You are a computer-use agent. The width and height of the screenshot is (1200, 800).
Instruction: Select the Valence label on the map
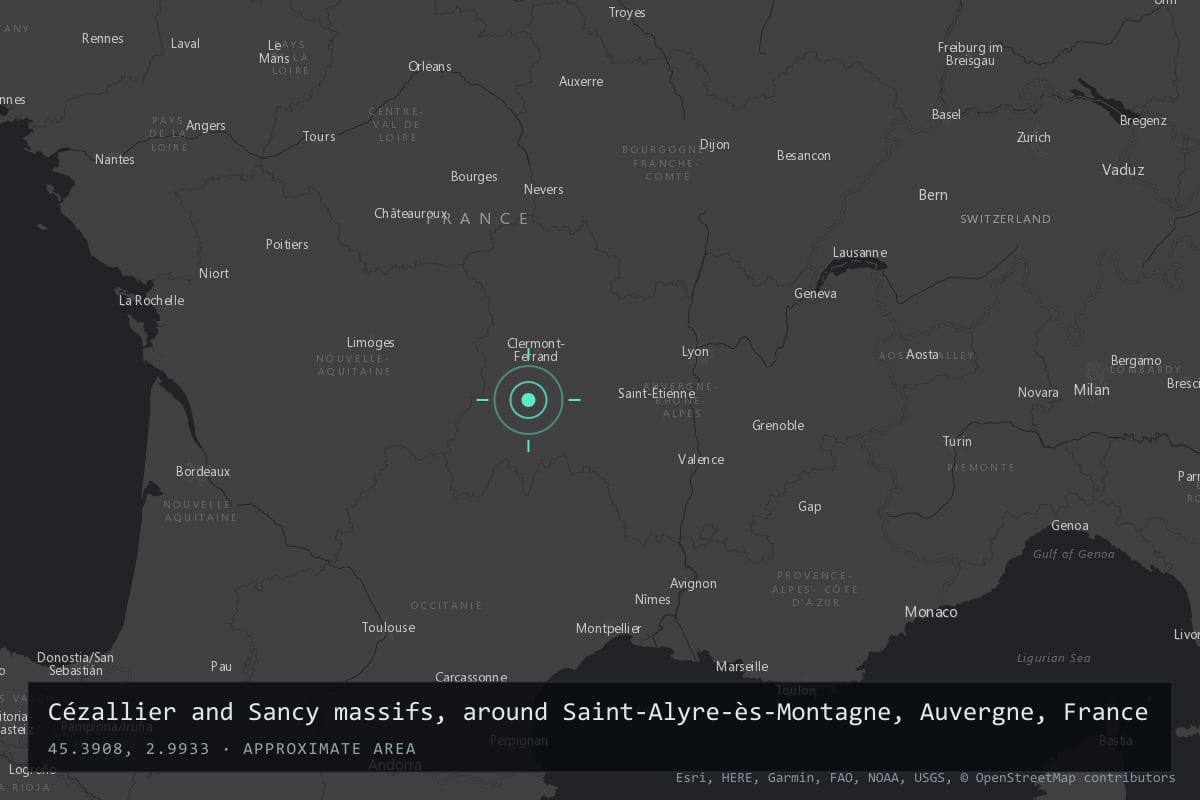pyautogui.click(x=701, y=459)
